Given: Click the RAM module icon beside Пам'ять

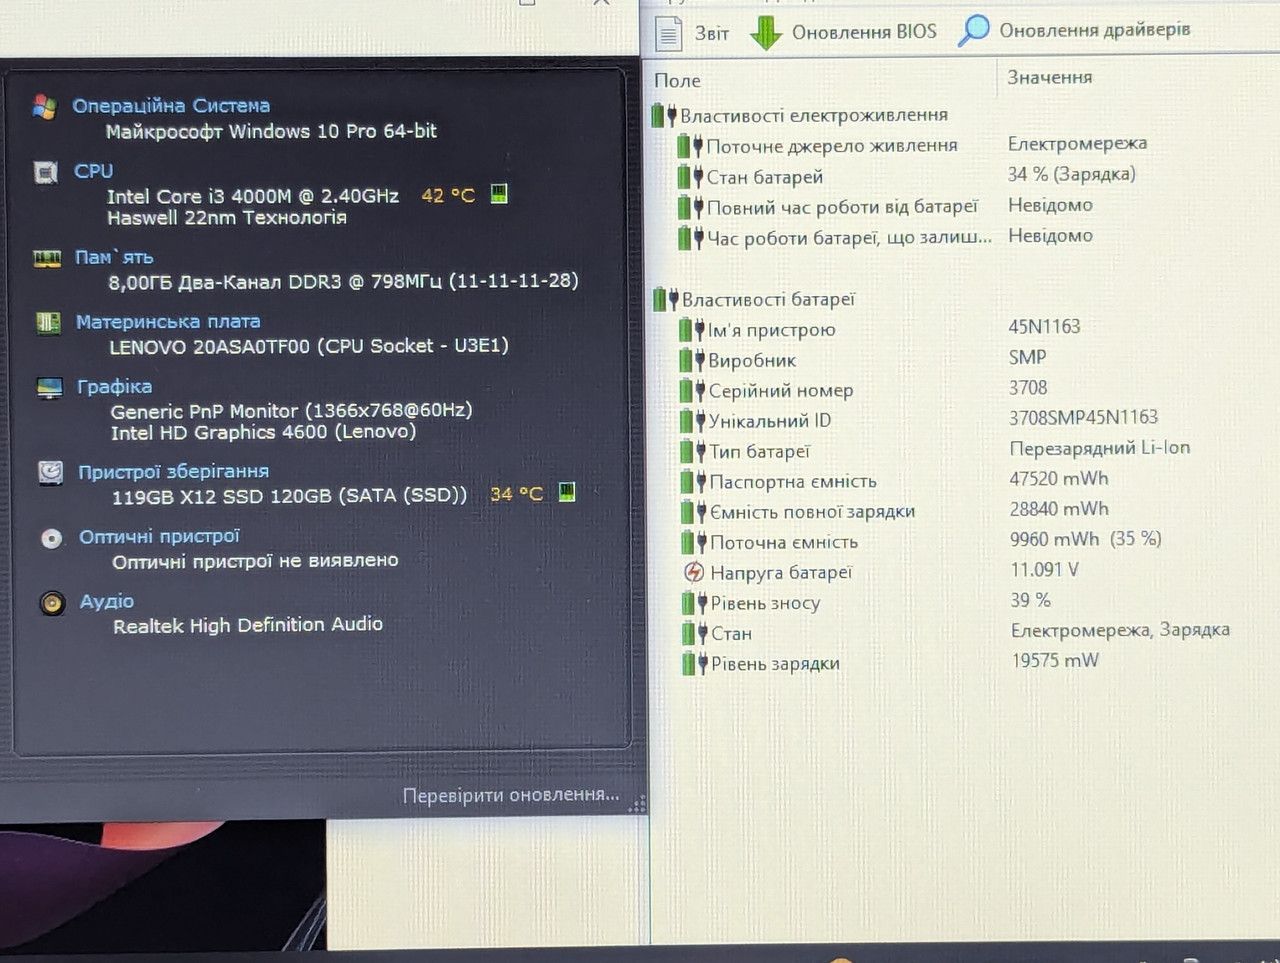Looking at the screenshot, I should pos(47,259).
